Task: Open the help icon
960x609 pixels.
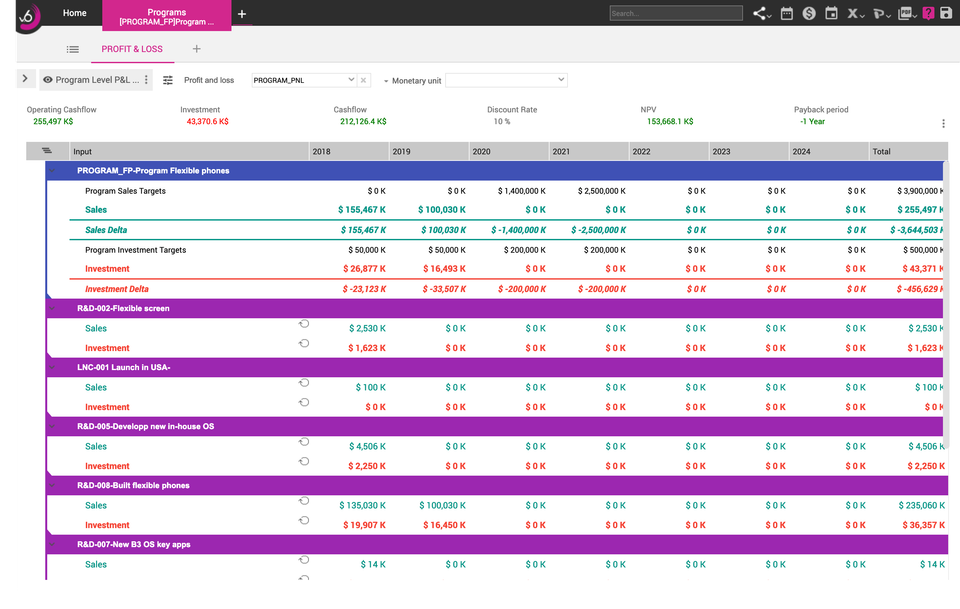Action: click(929, 13)
